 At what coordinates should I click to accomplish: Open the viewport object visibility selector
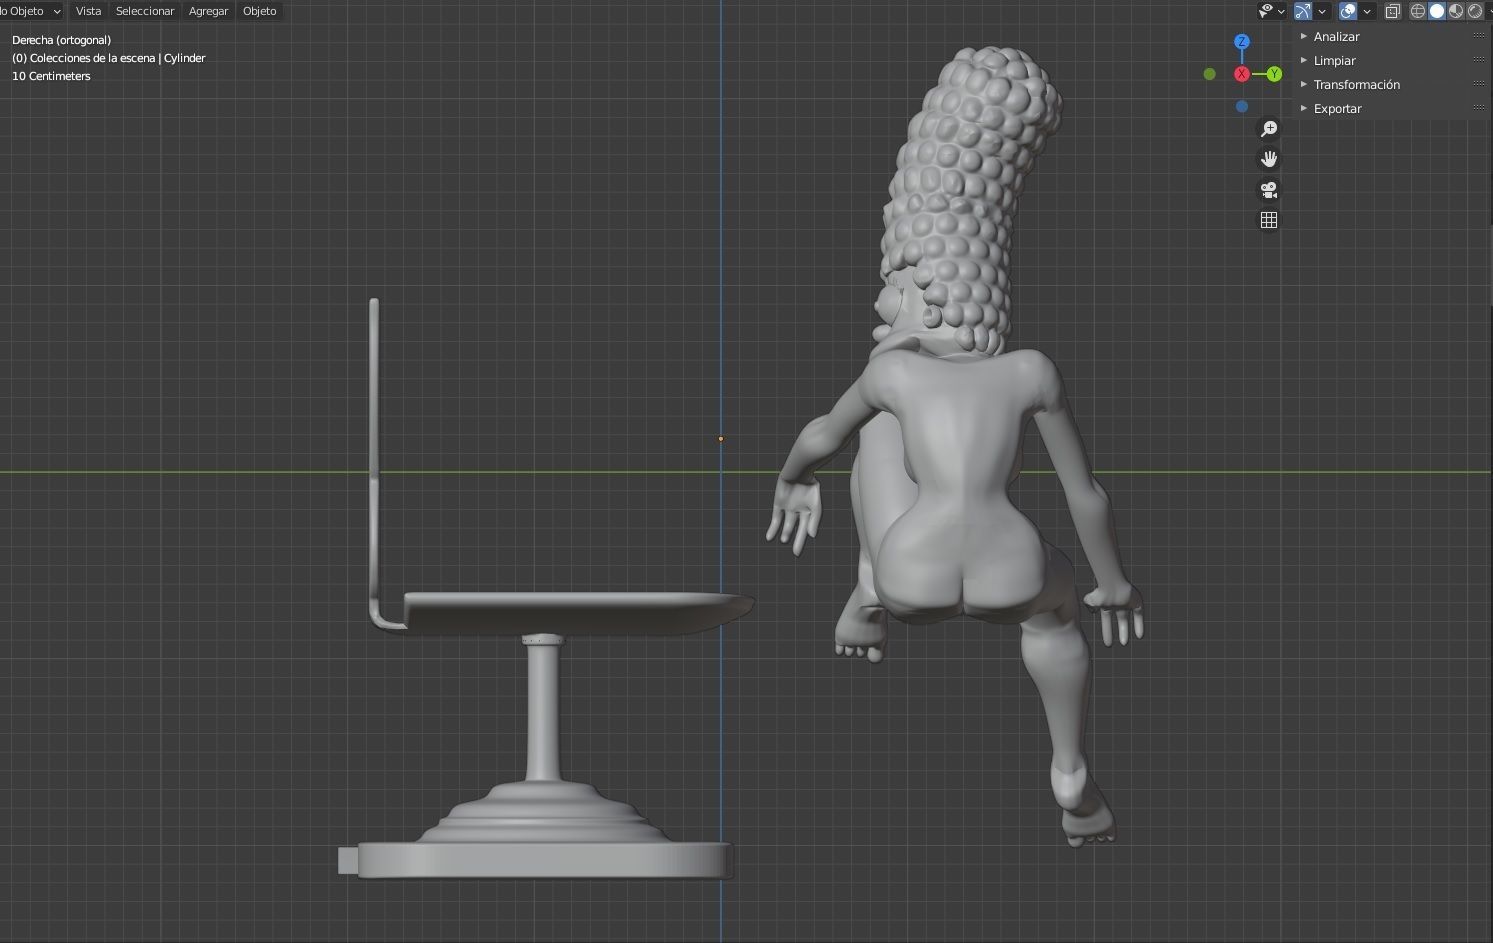tap(1272, 11)
